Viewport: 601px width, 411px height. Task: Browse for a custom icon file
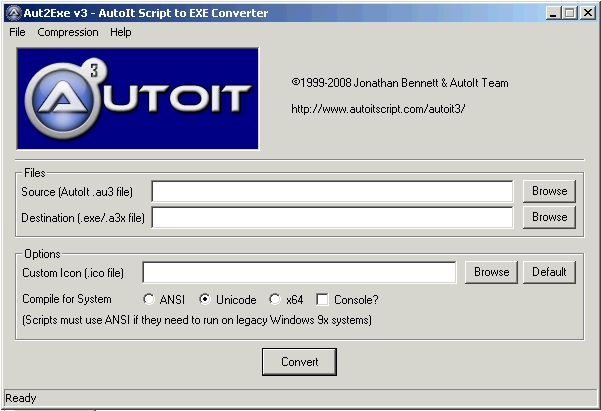(491, 272)
